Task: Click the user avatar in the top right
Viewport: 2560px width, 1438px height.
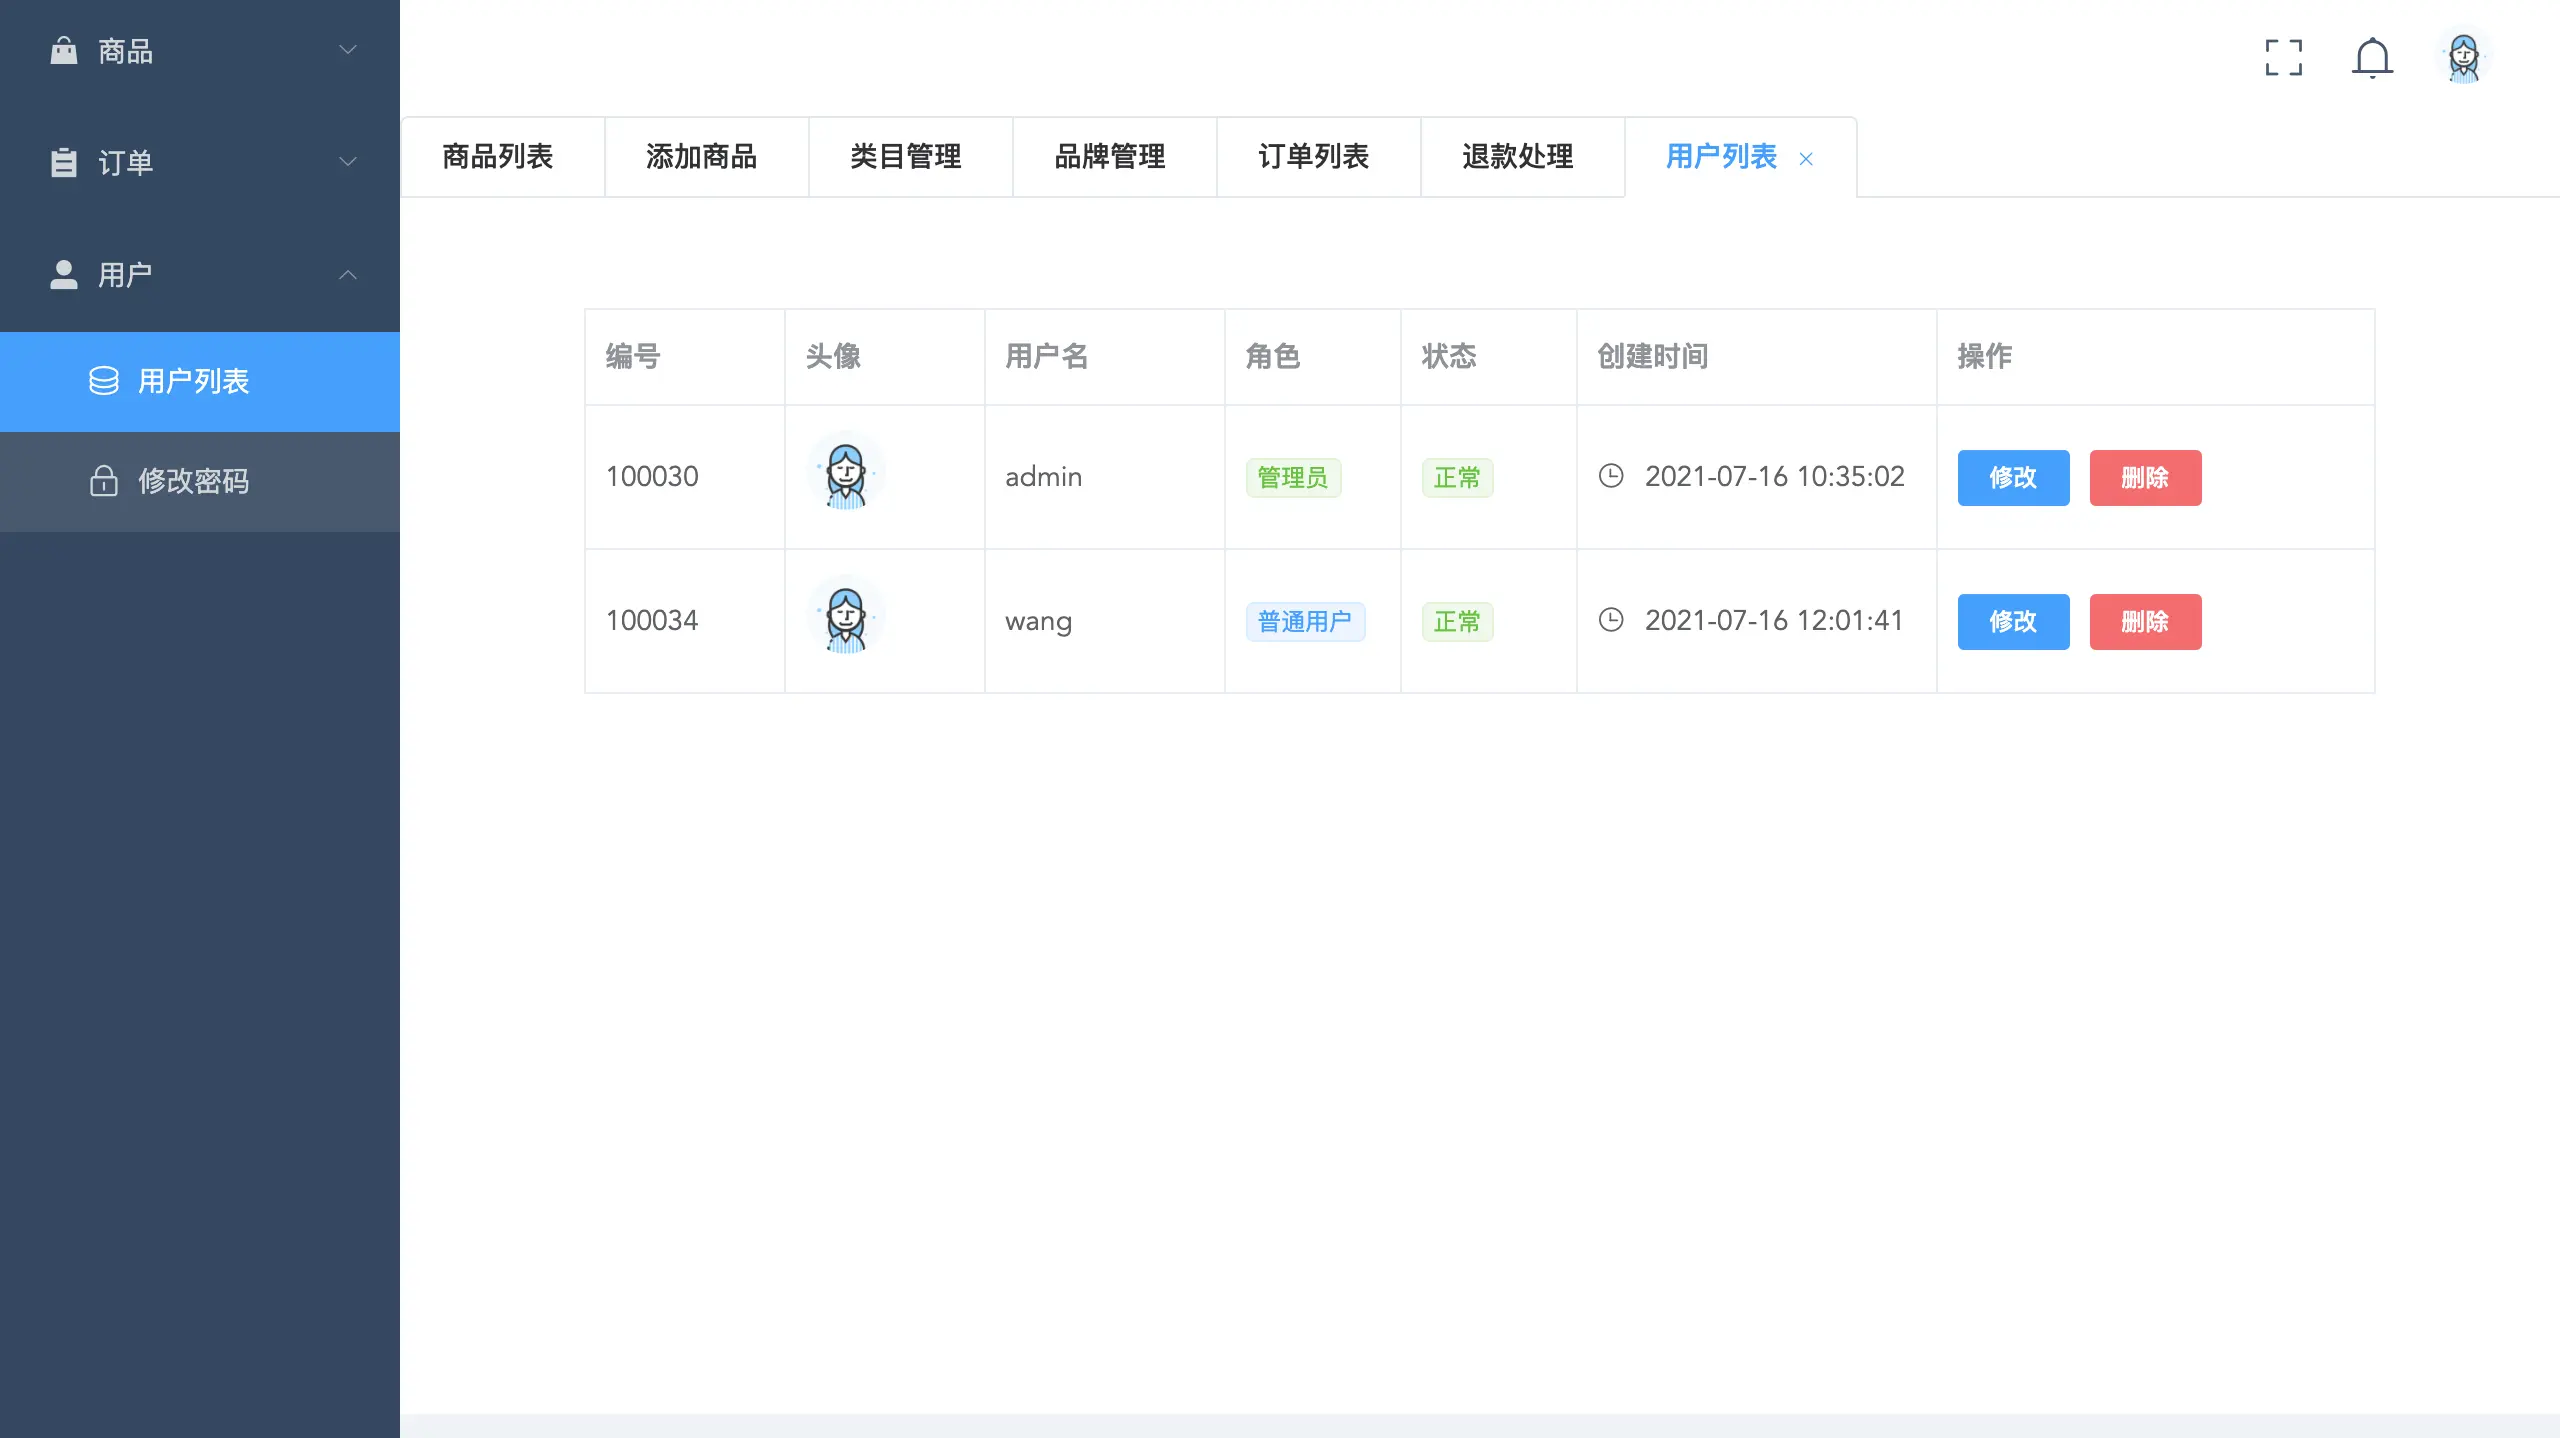Action: click(2463, 57)
